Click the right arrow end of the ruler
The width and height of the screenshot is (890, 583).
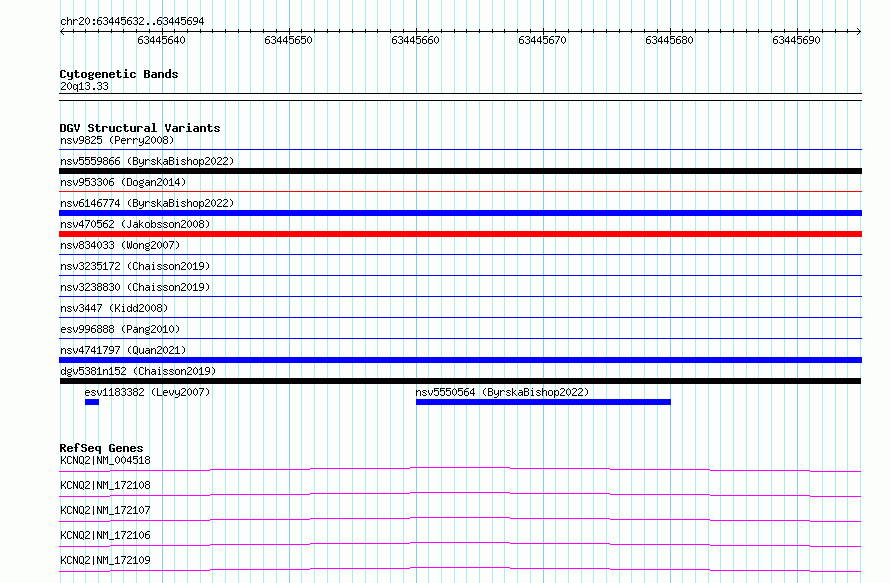pyautogui.click(x=859, y=31)
